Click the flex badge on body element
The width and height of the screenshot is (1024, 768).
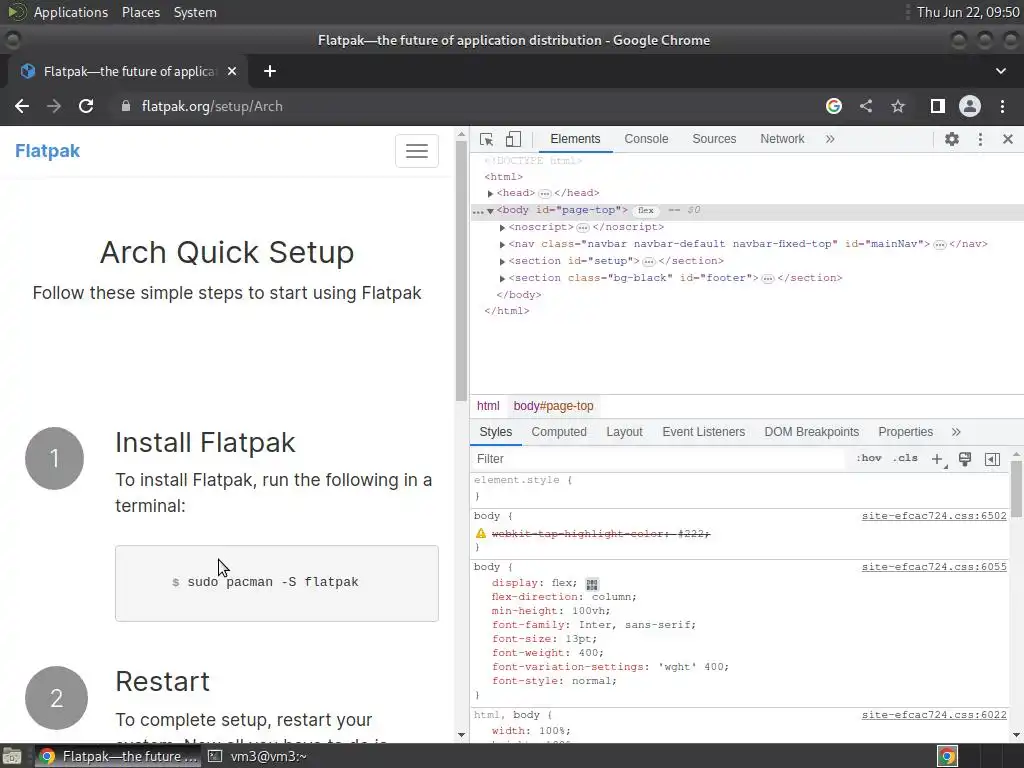pyautogui.click(x=645, y=210)
